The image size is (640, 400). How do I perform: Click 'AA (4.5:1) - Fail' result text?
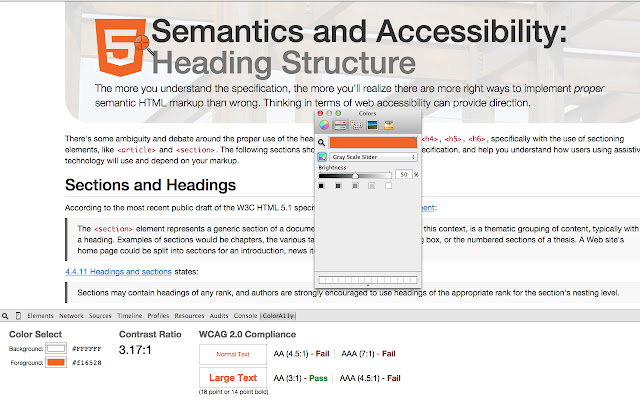[x=301, y=353]
